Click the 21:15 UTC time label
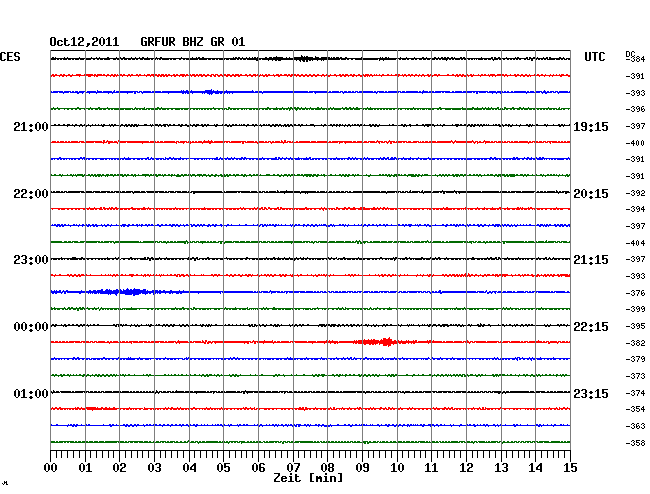The image size is (650, 494). (x=591, y=260)
